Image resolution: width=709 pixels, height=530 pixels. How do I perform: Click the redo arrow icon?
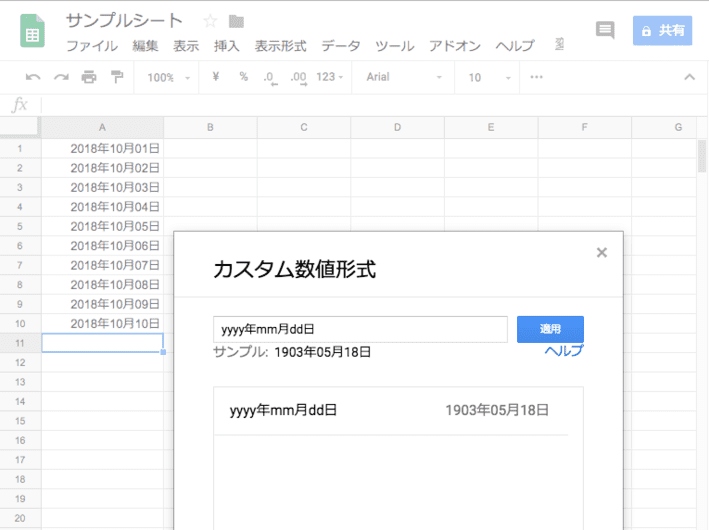(61, 77)
